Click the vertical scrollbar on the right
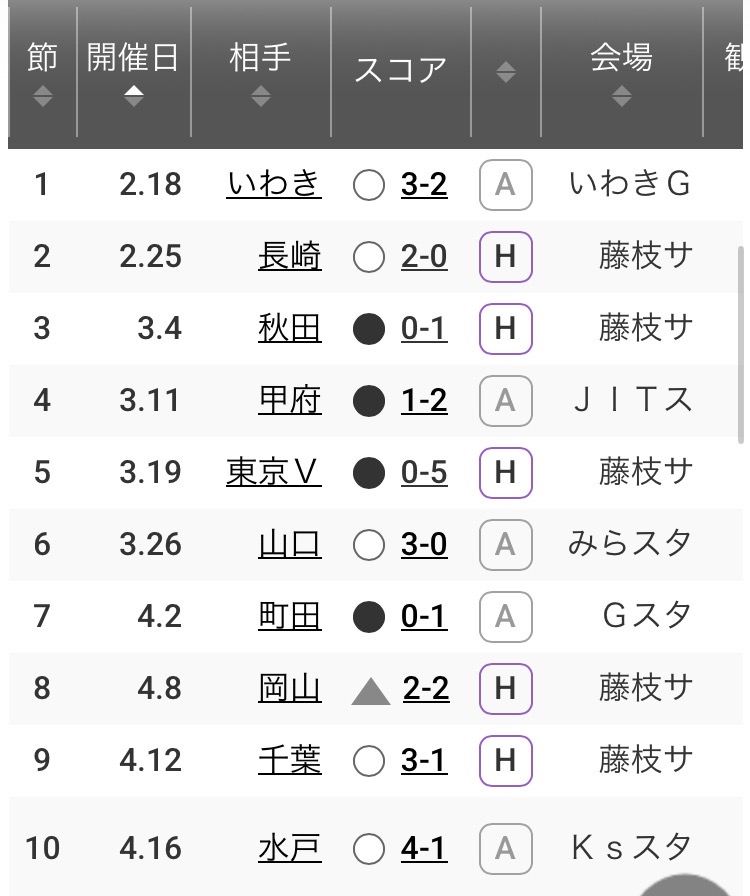This screenshot has width=750, height=896. tap(741, 345)
